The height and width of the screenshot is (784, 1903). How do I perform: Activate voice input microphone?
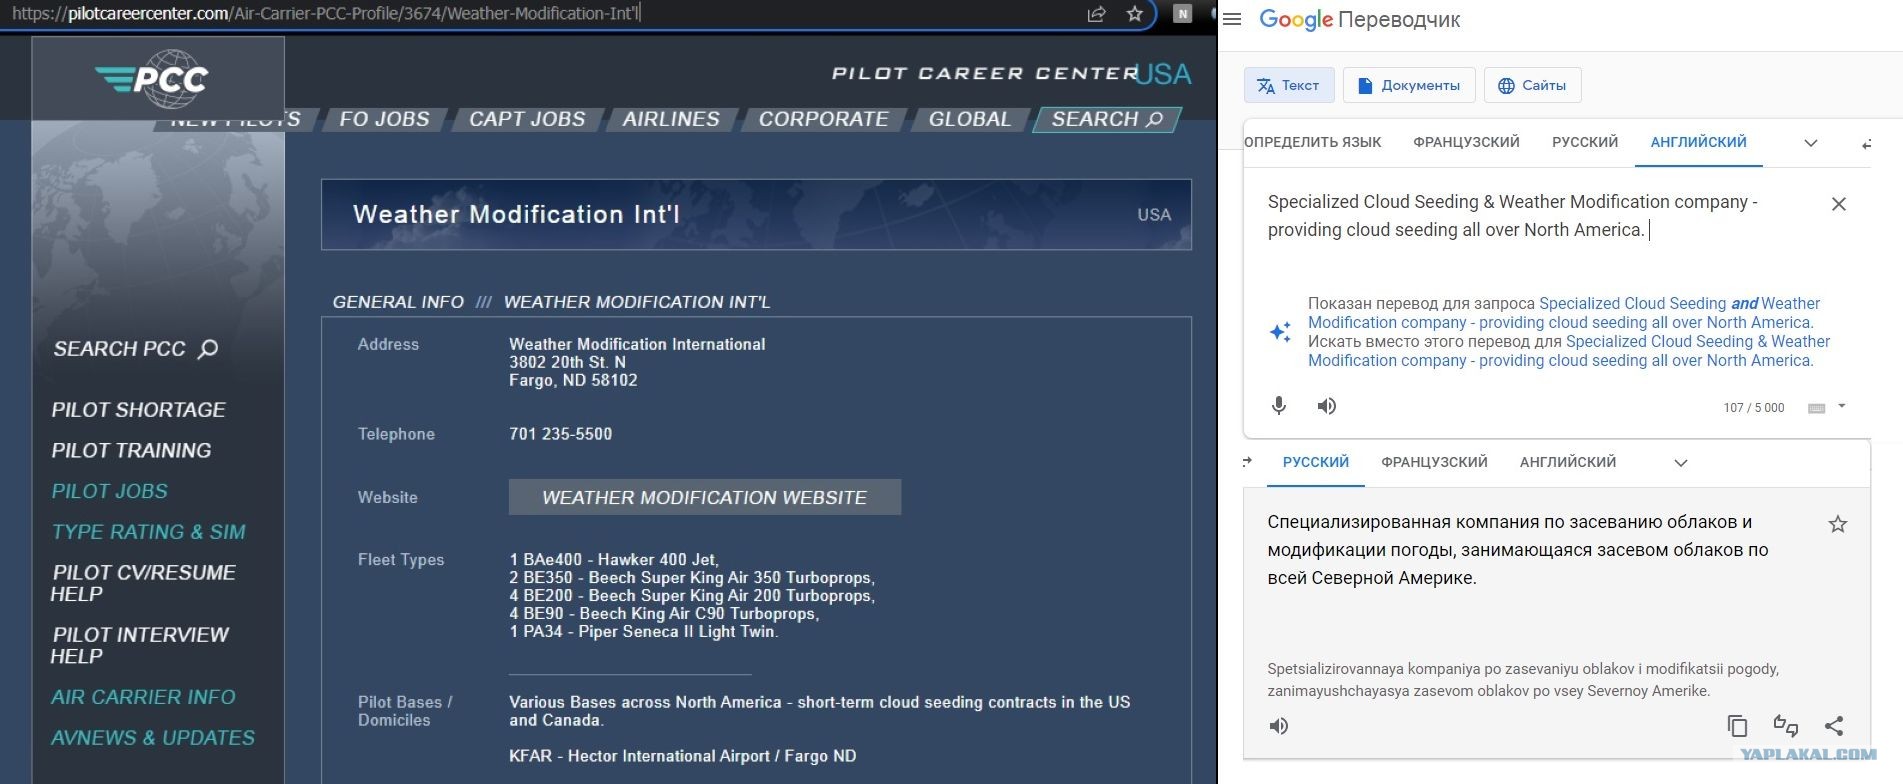pos(1278,405)
